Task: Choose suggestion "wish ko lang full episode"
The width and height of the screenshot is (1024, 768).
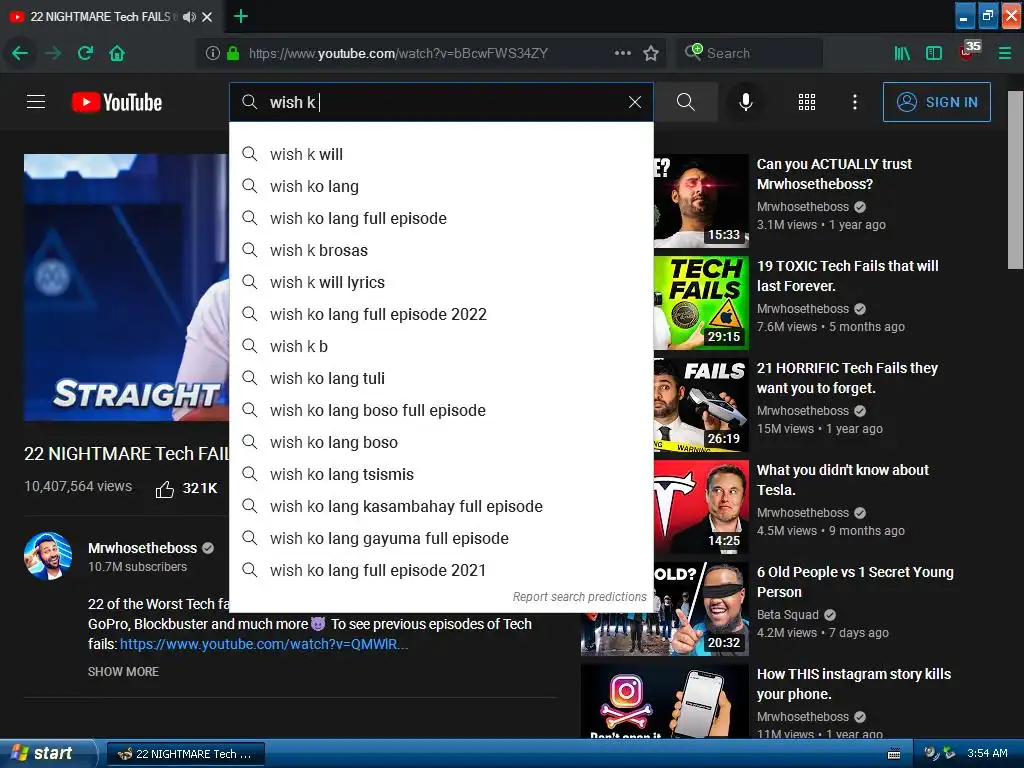Action: (441, 218)
